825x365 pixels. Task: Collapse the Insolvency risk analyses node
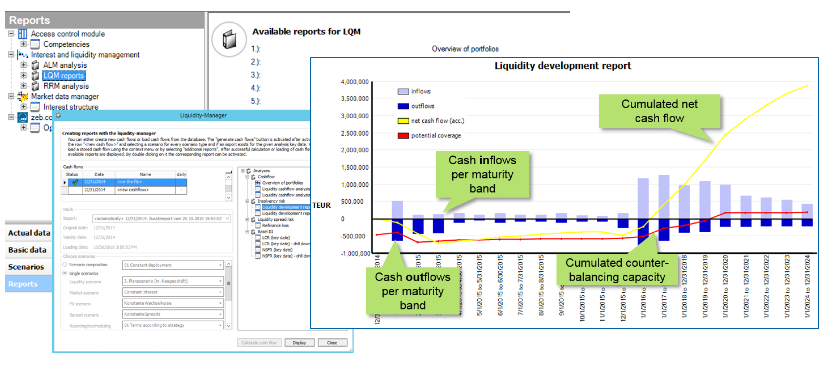(248, 201)
